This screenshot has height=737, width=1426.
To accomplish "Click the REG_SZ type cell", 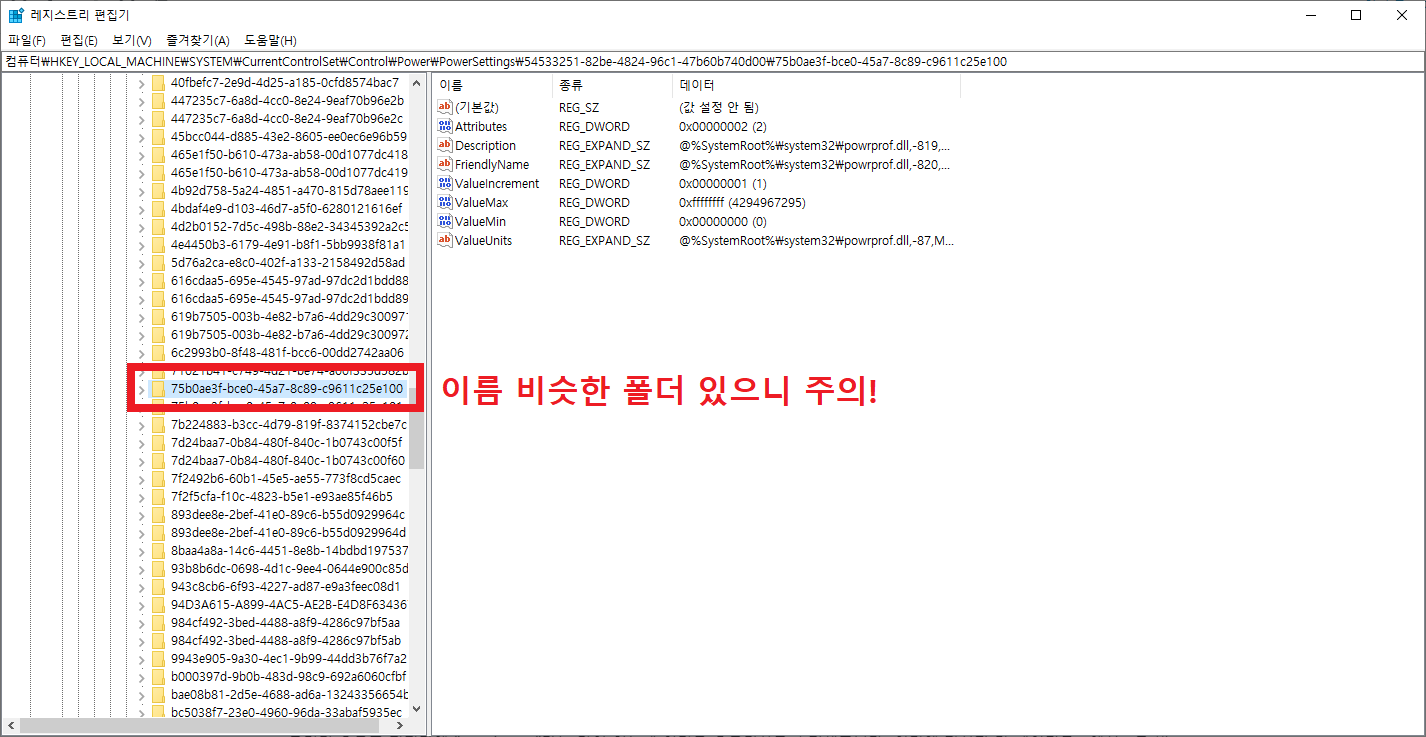I will pyautogui.click(x=579, y=108).
